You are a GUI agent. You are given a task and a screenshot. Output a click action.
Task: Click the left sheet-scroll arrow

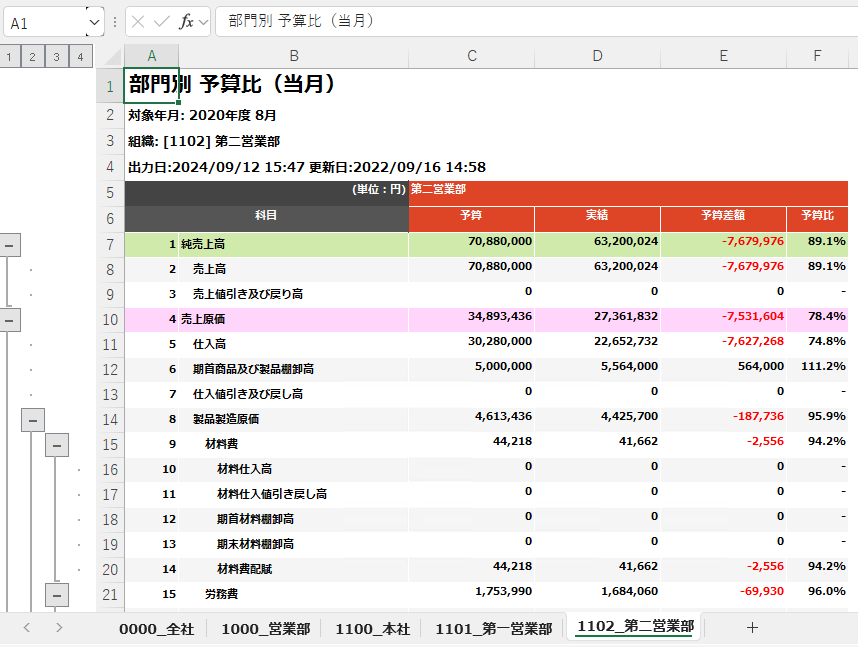tap(25, 627)
